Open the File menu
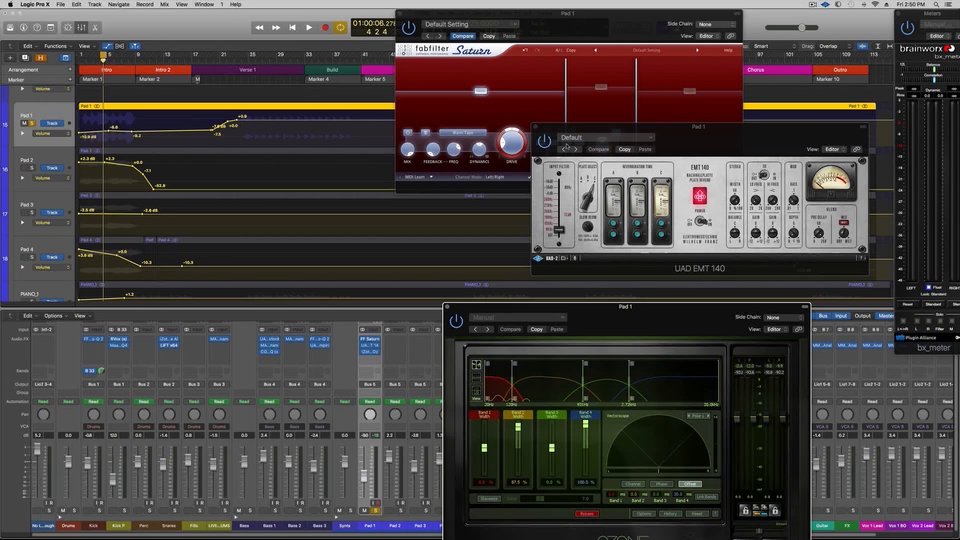Image resolution: width=960 pixels, height=540 pixels. click(x=61, y=4)
